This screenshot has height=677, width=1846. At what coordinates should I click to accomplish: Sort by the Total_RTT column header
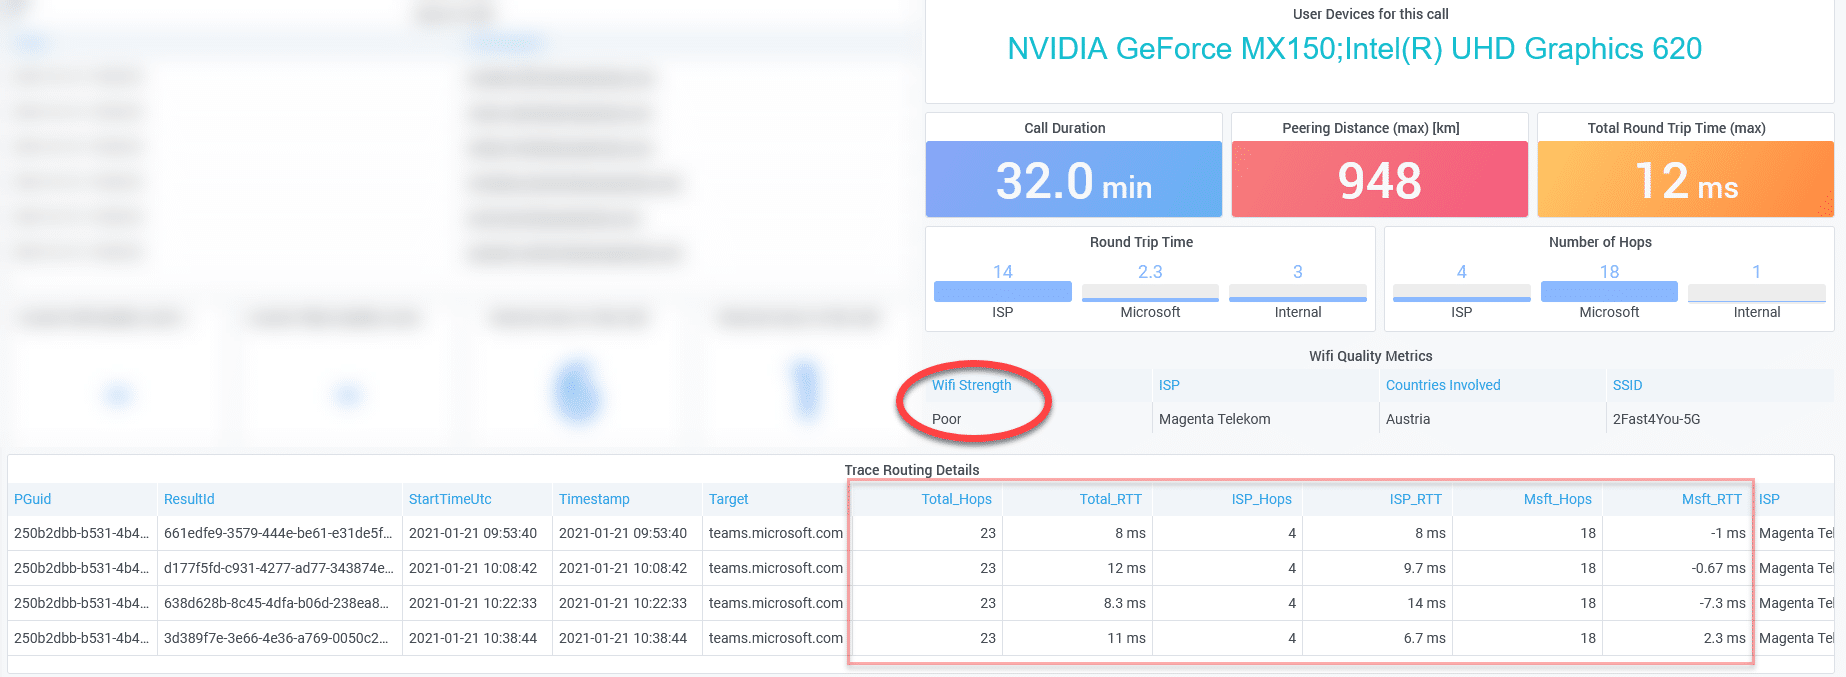(x=1110, y=499)
